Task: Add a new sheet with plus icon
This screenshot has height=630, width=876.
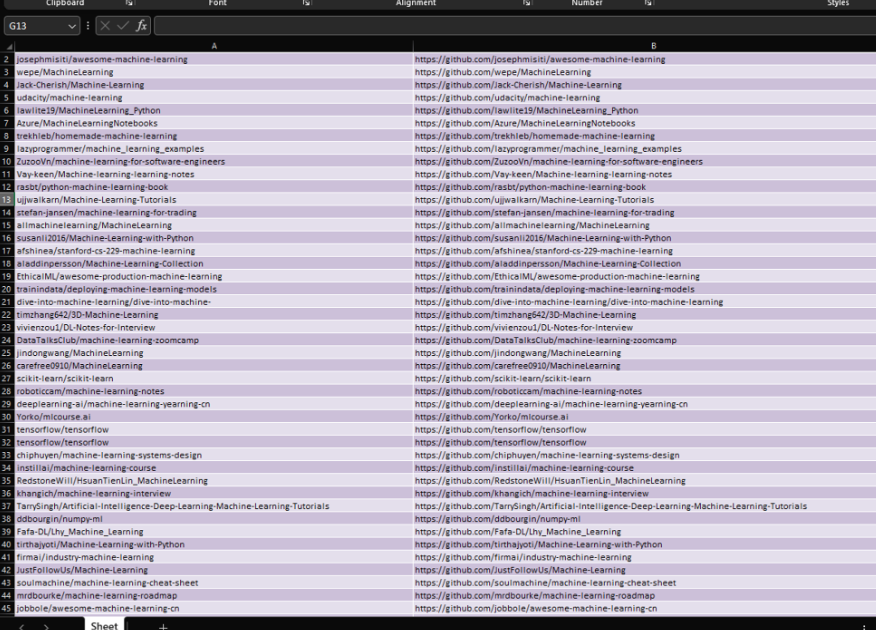Action: click(x=163, y=627)
